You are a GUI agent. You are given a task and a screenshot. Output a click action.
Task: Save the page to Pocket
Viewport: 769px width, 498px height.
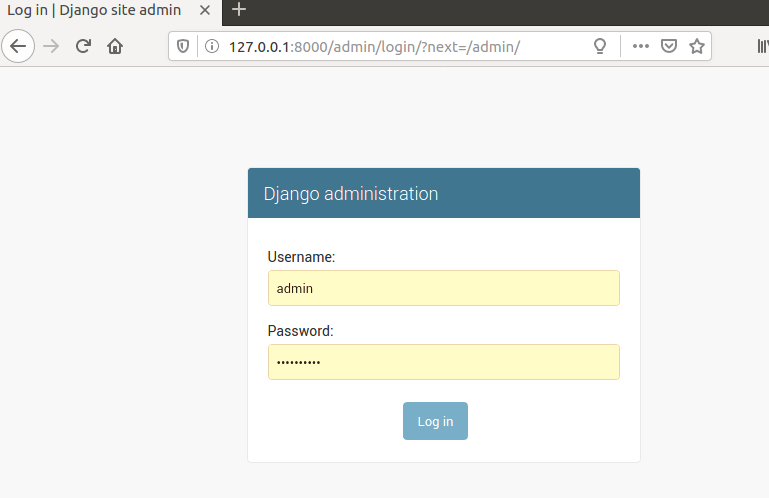[x=669, y=46]
